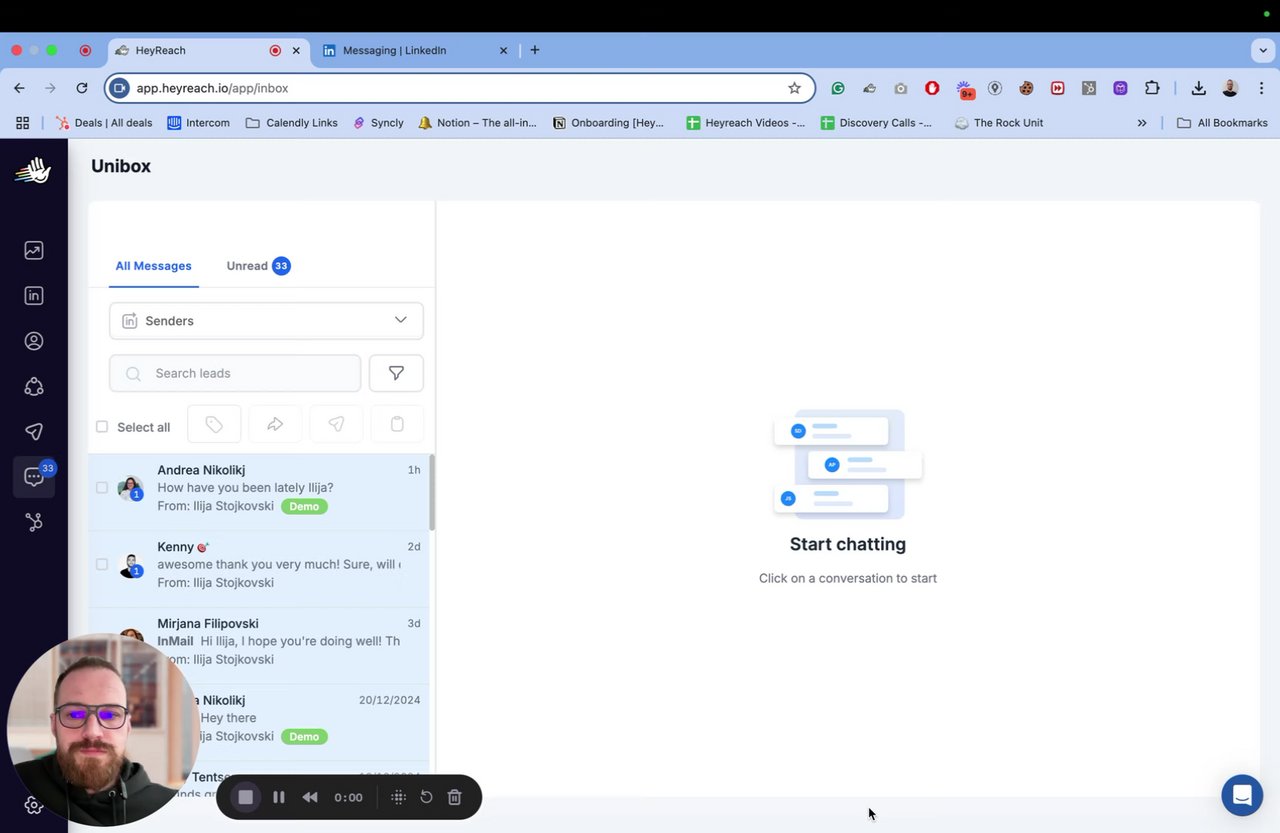
Task: Click Kenny's avatar thumbnail
Action: 130,565
